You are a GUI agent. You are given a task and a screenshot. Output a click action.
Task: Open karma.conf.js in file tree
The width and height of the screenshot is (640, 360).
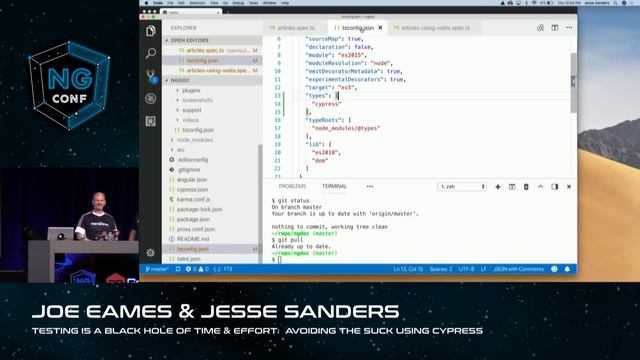(193, 200)
